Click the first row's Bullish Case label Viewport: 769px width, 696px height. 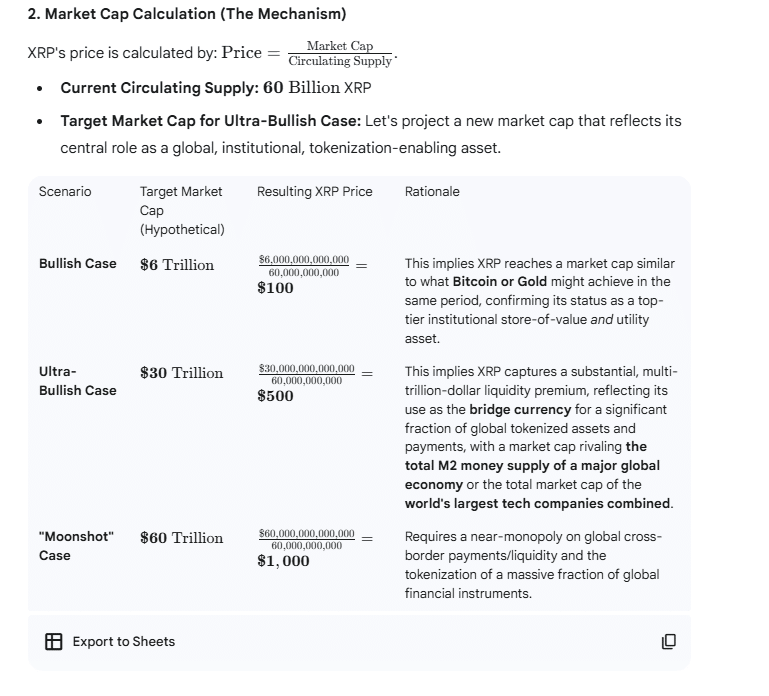tap(77, 264)
